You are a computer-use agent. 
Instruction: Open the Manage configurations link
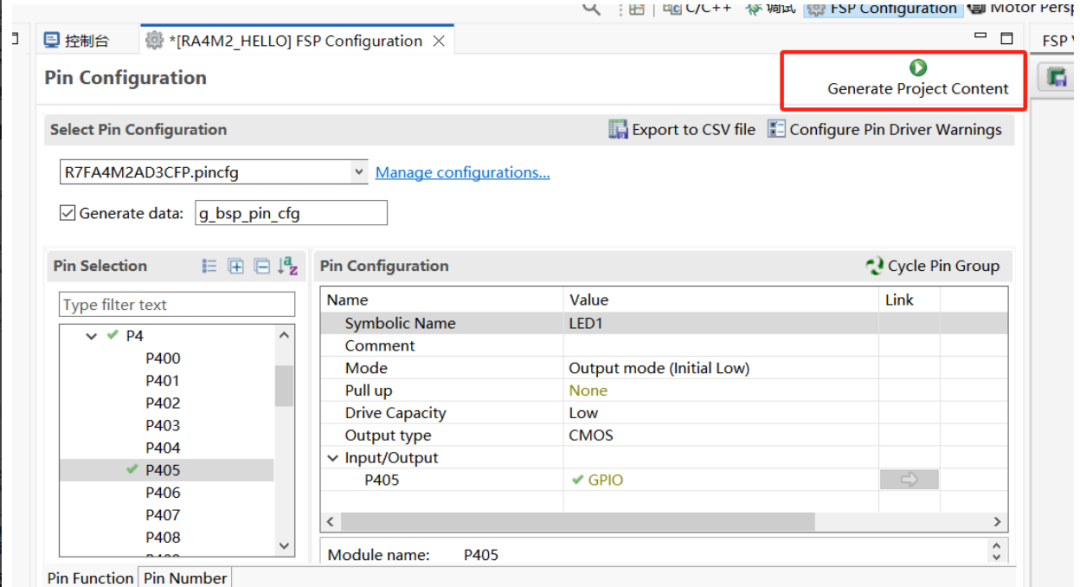click(462, 172)
